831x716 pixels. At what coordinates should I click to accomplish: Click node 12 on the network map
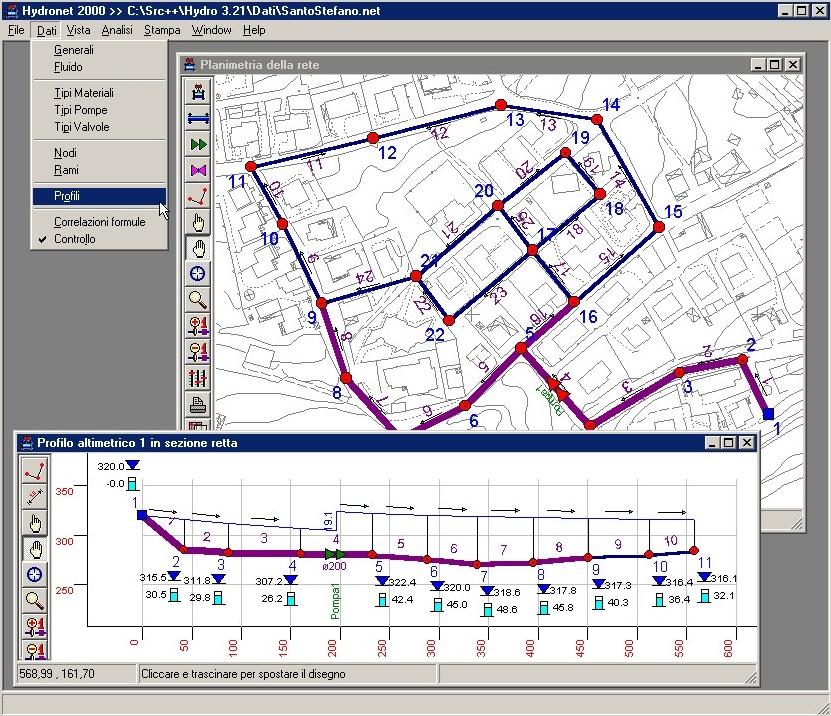(372, 138)
